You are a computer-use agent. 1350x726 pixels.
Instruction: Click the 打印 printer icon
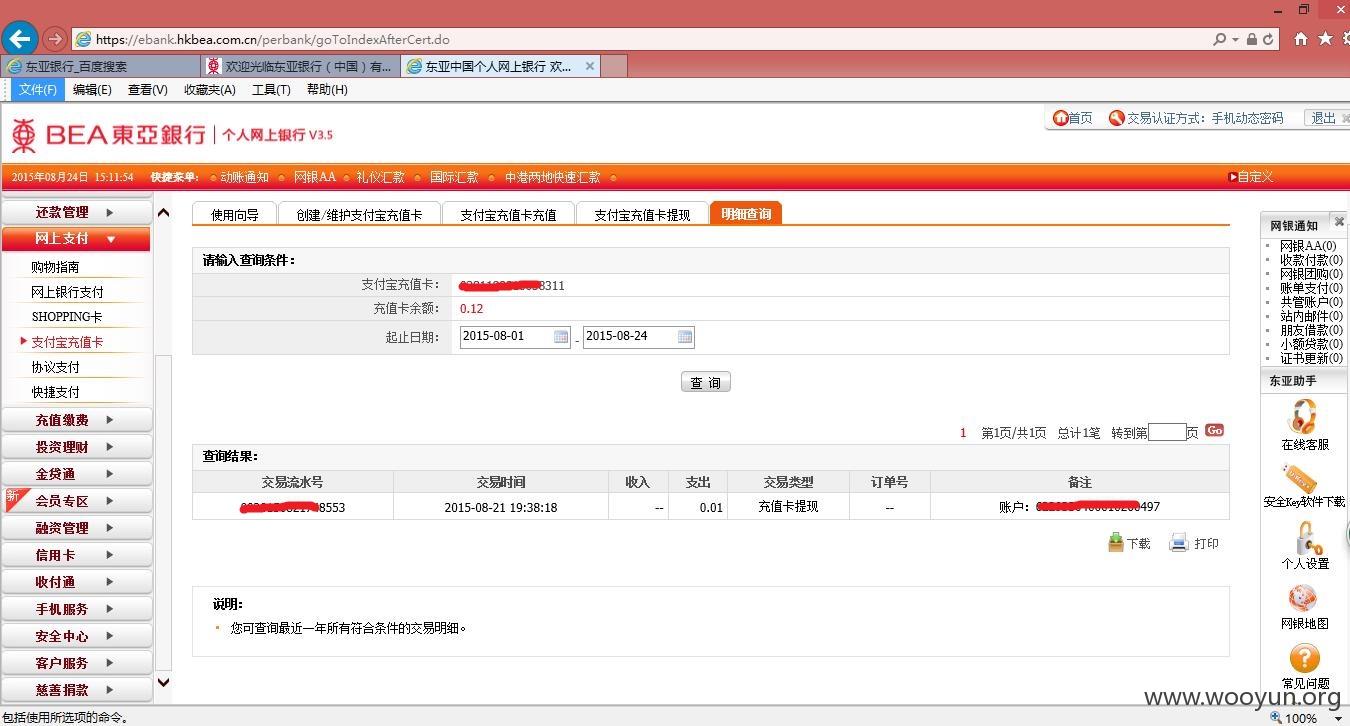[x=1179, y=543]
